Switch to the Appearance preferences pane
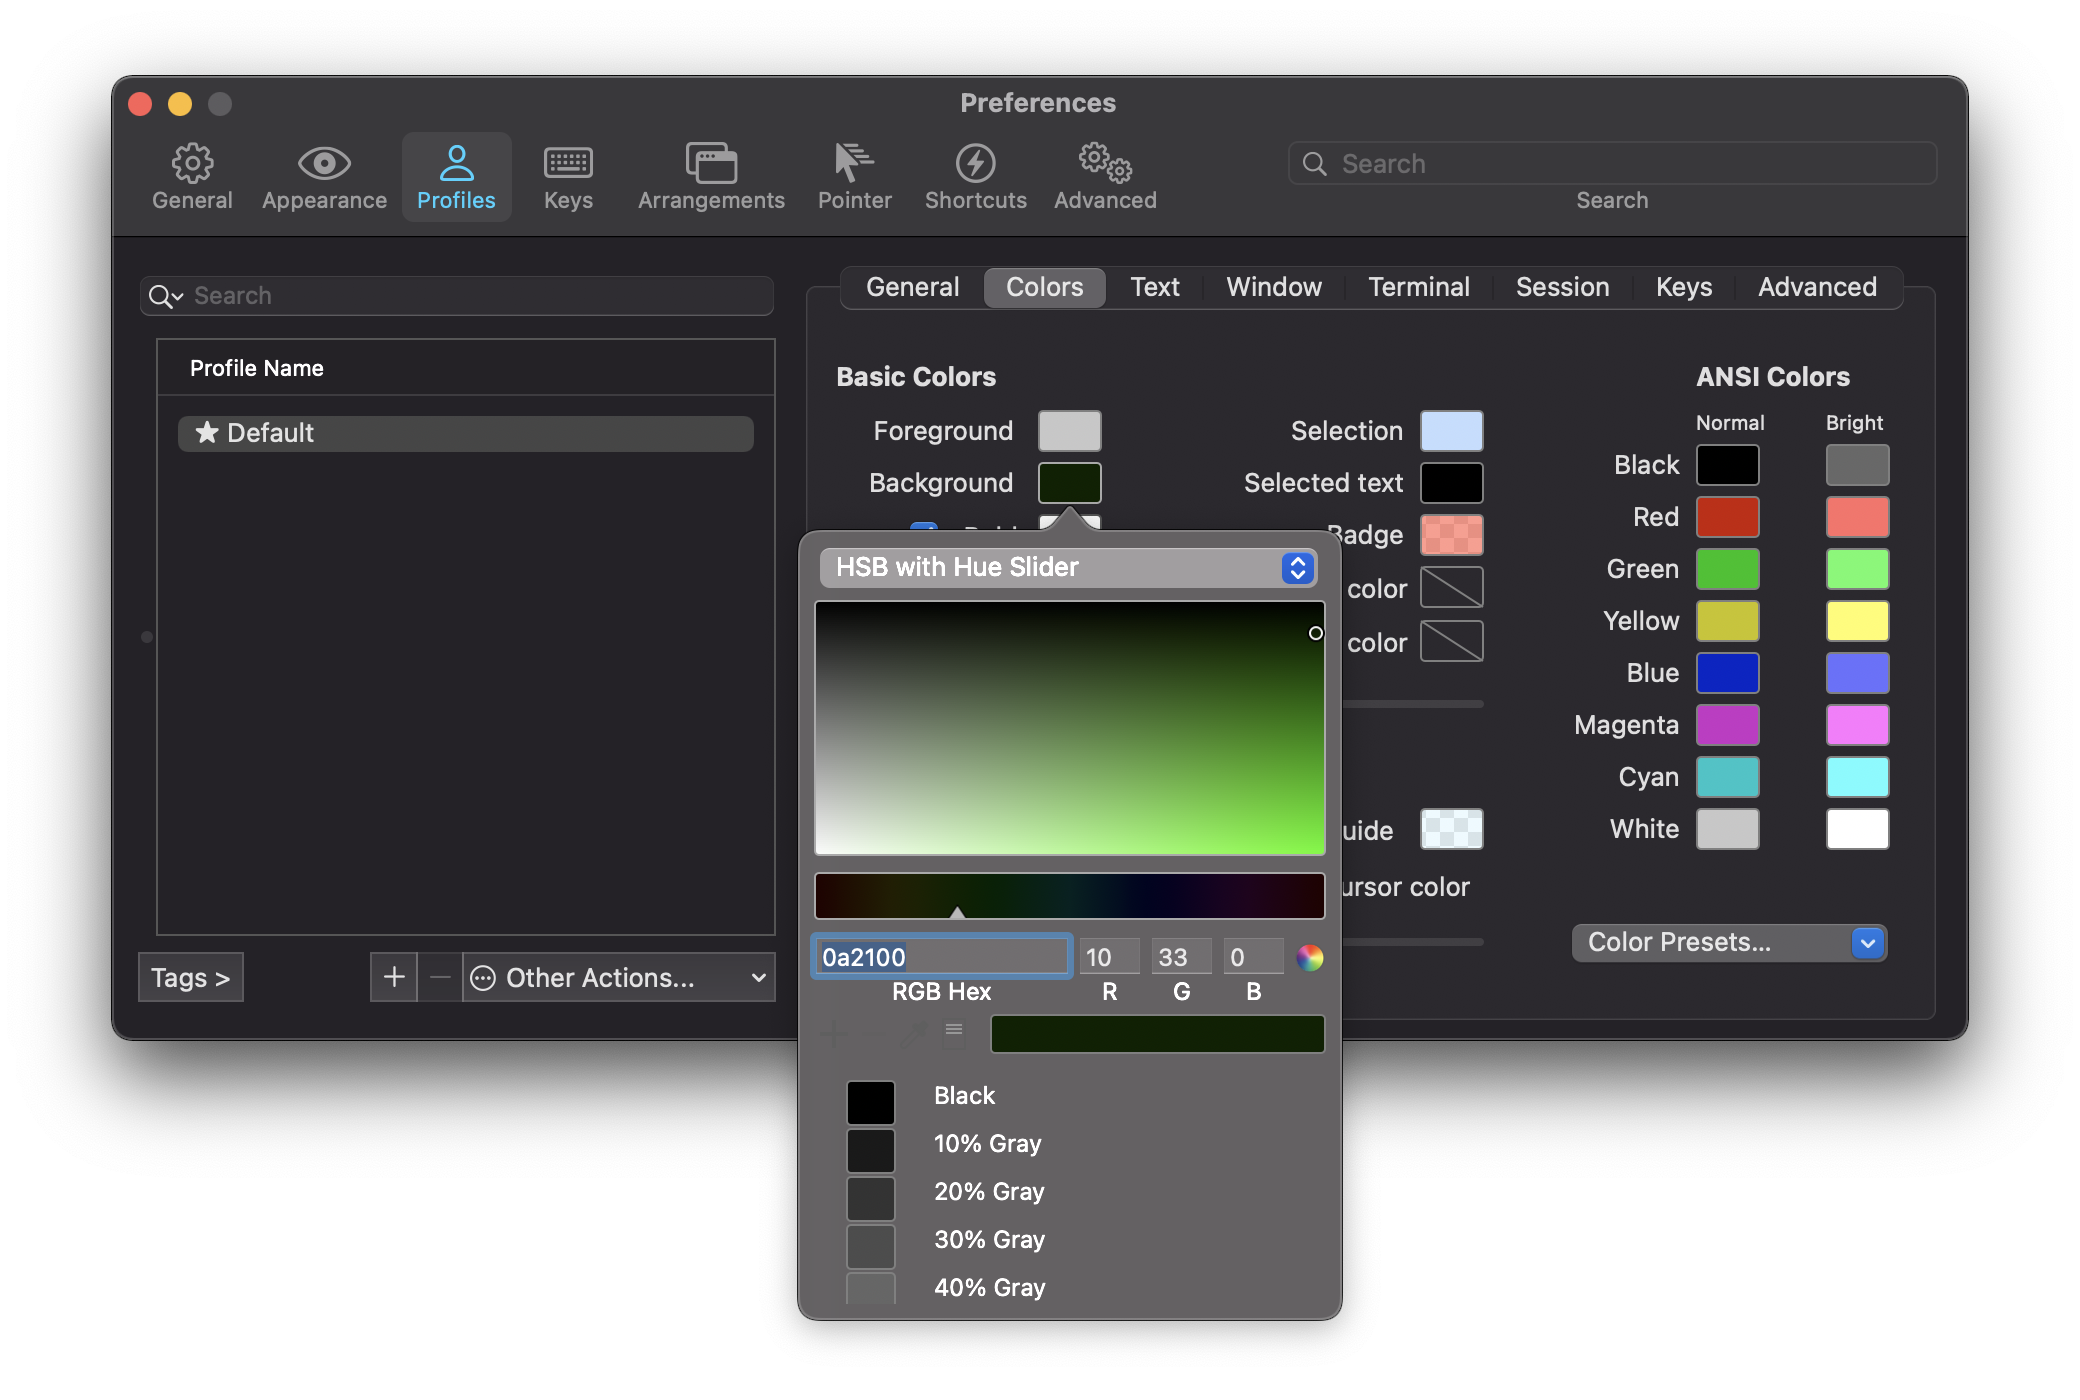Screen dimensions: 2080x1400 [324, 177]
